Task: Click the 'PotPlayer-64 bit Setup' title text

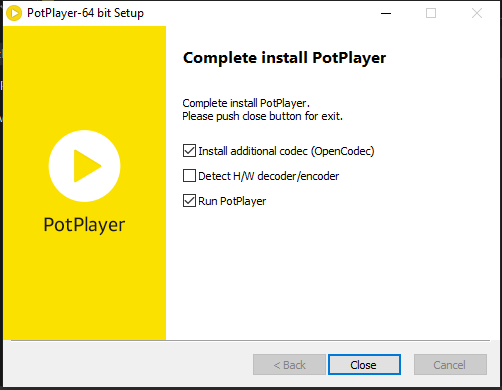Action: pos(85,13)
